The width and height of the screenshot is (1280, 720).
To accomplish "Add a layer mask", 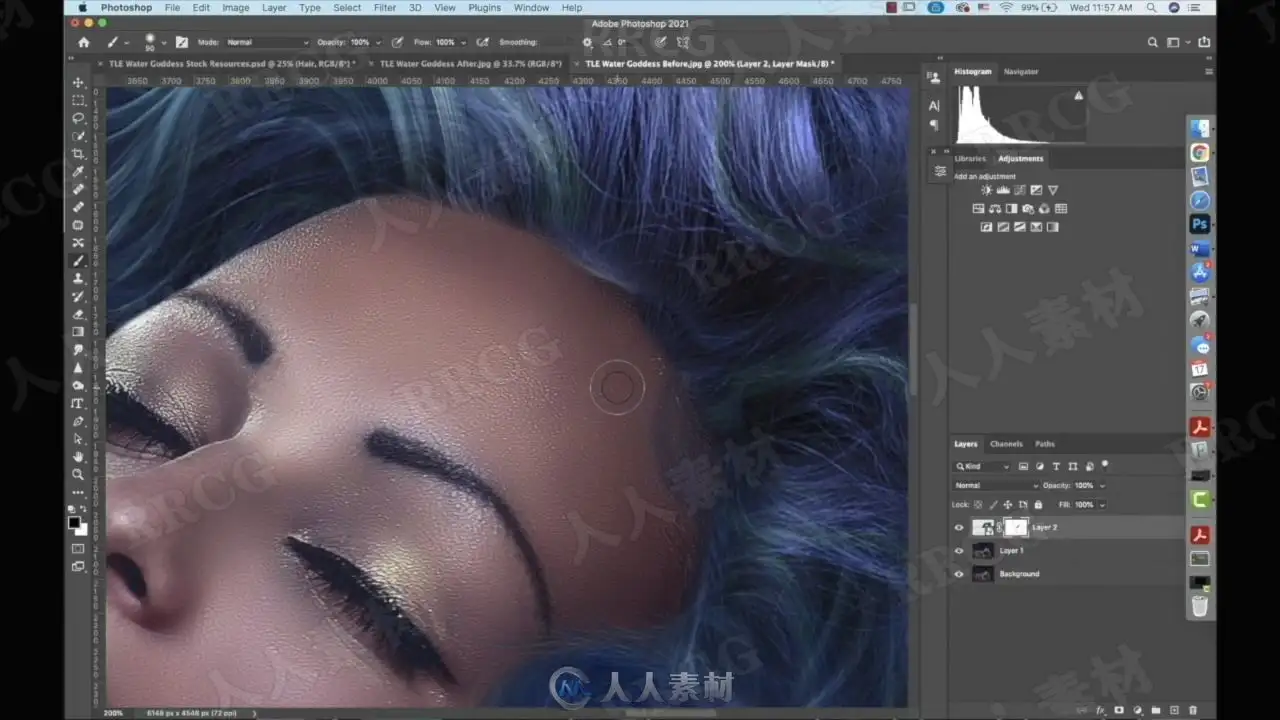I will click(1119, 710).
